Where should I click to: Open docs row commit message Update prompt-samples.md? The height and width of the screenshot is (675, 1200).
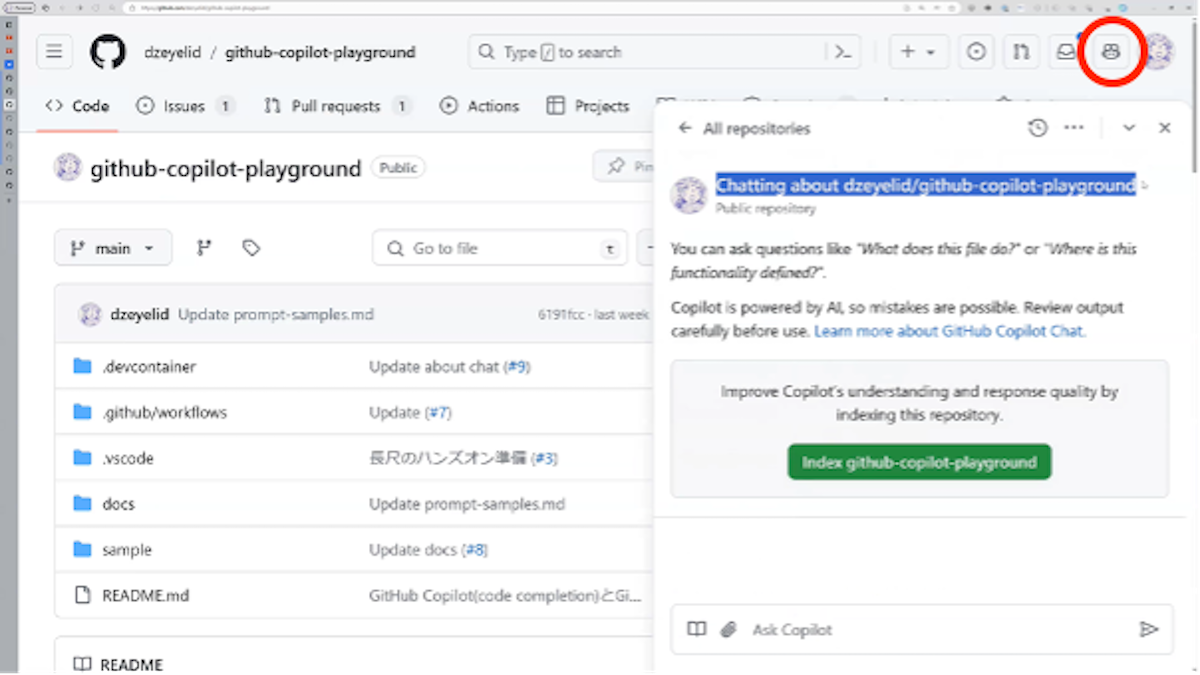tap(467, 504)
